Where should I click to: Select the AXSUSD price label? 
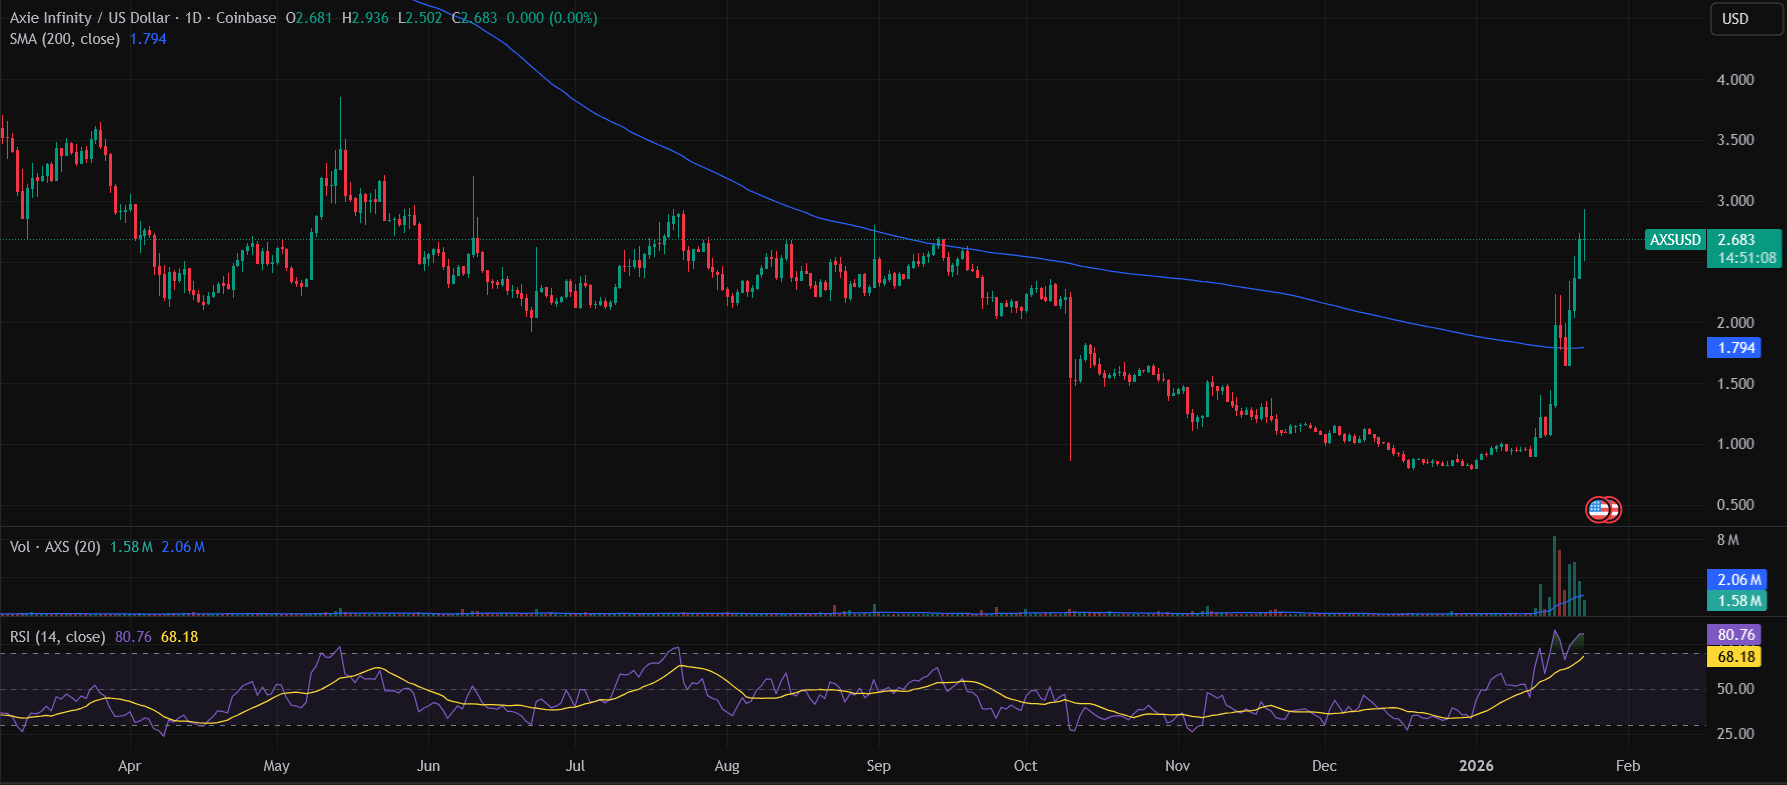click(x=1675, y=240)
